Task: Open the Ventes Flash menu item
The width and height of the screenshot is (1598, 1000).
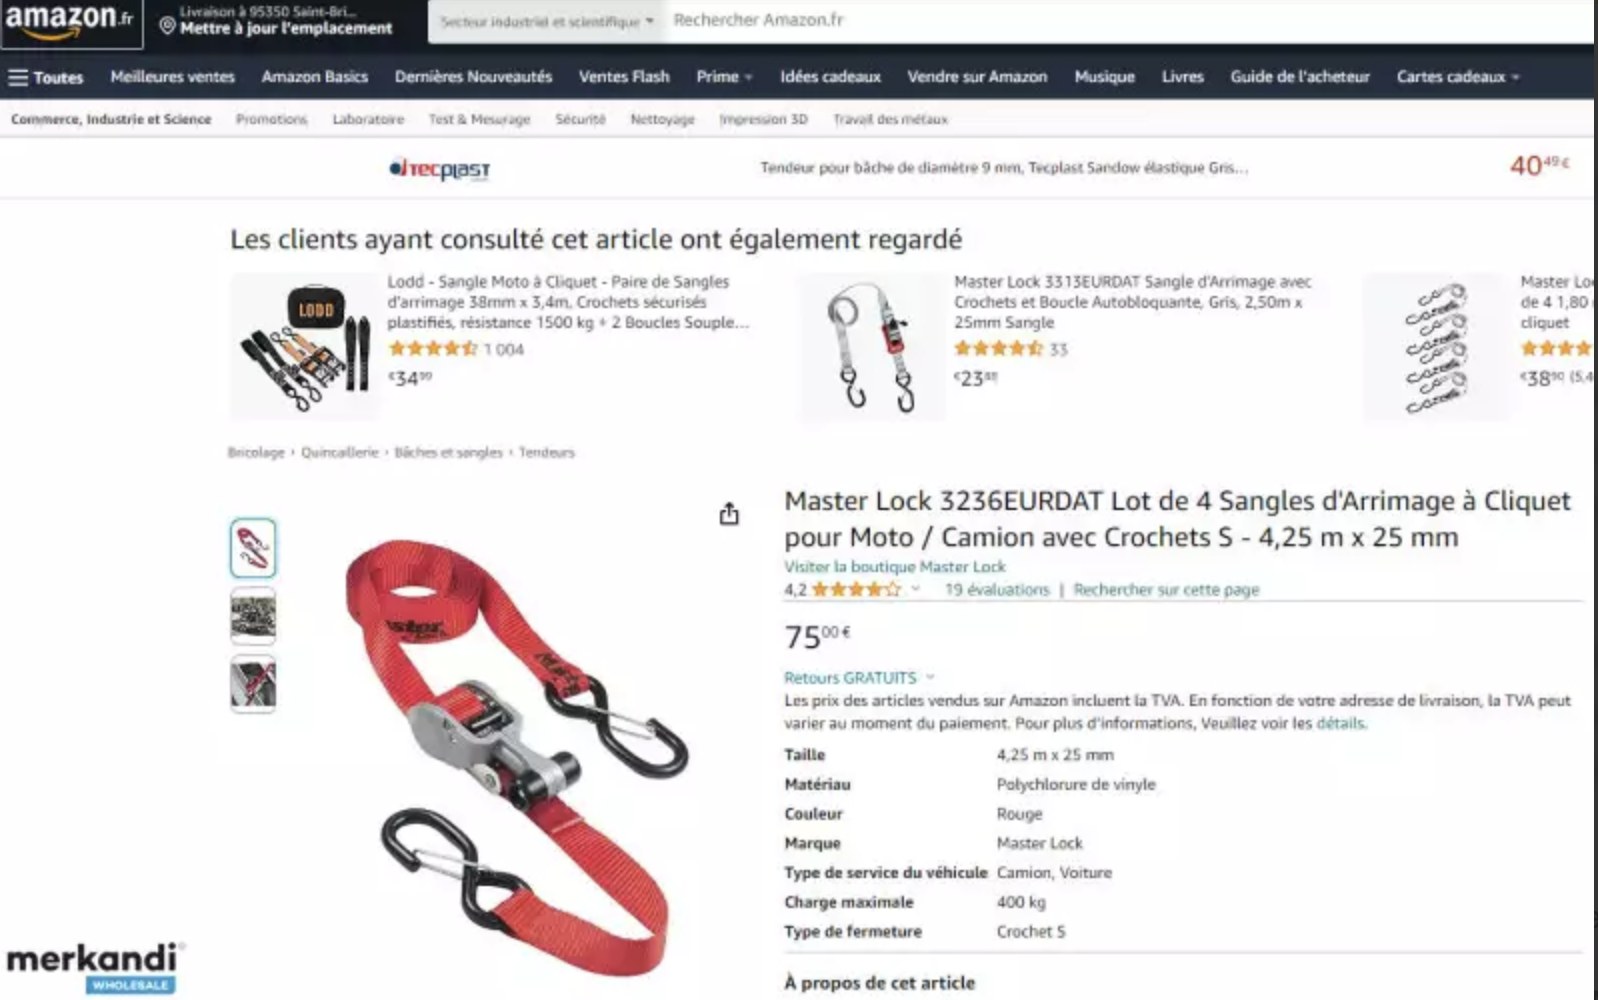Action: pyautogui.click(x=624, y=77)
